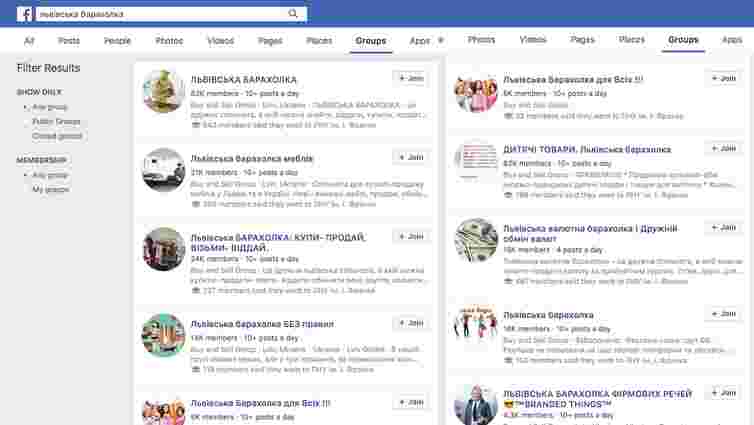Click the ДИТЯЧІ ТОВАРИ group thumbnail
754x425 pixels.
pyautogui.click(x=476, y=161)
